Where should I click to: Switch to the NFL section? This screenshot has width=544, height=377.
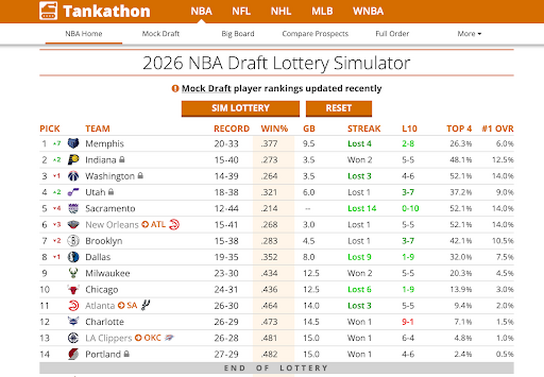[x=241, y=11]
